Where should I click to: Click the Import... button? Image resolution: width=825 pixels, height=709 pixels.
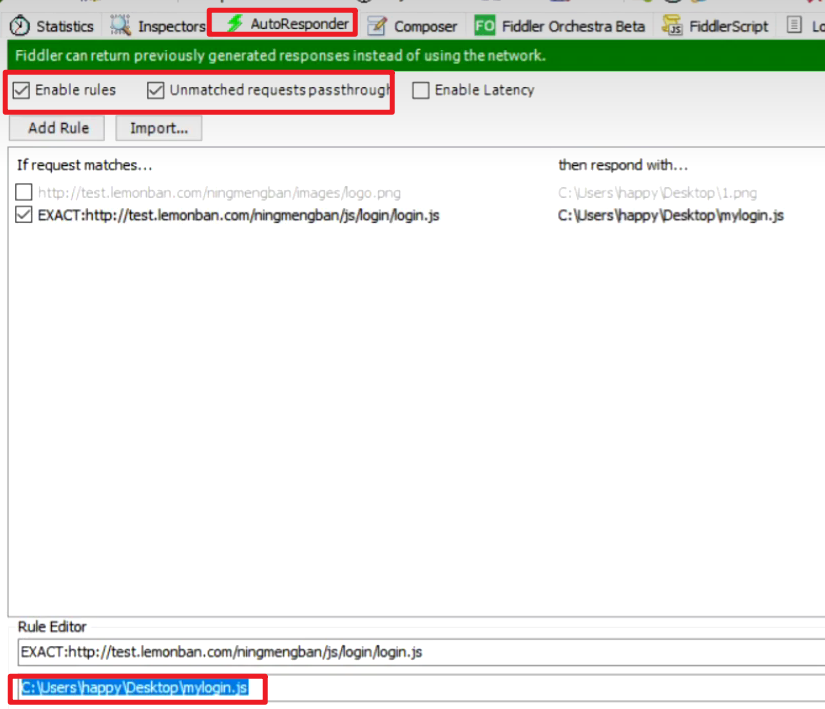(159, 128)
